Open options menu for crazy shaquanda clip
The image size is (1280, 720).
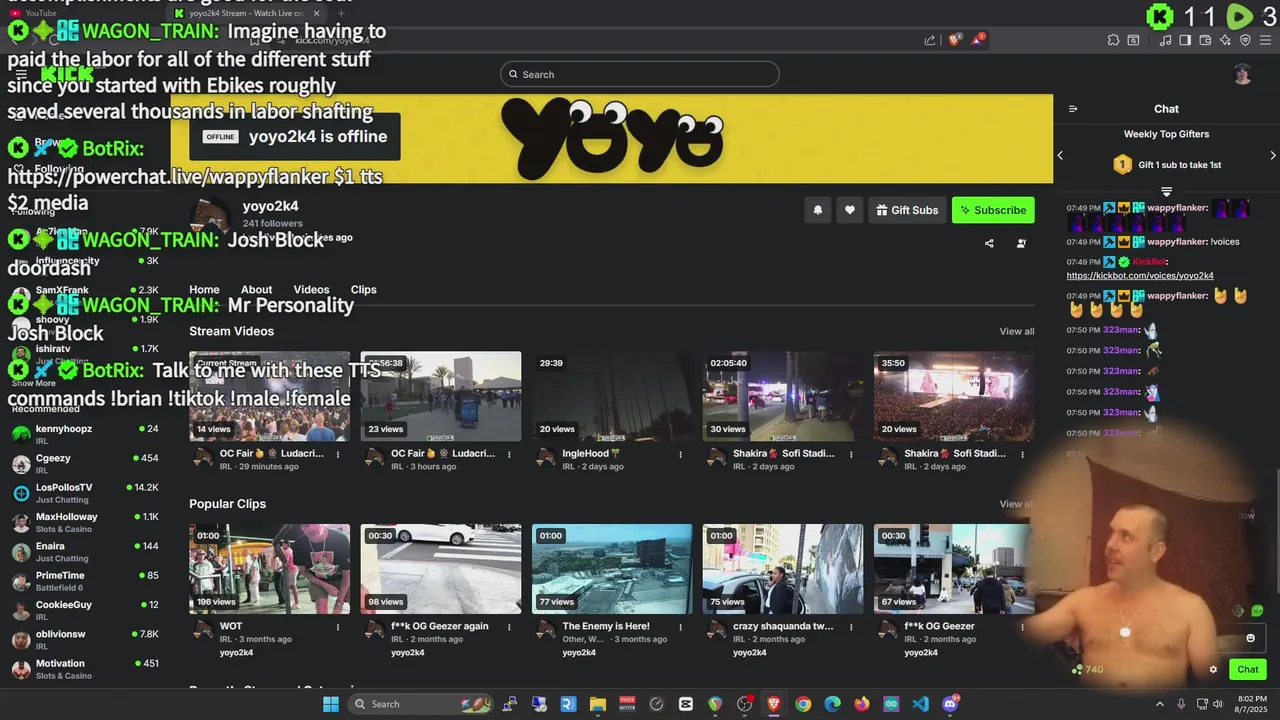pyautogui.click(x=852, y=627)
